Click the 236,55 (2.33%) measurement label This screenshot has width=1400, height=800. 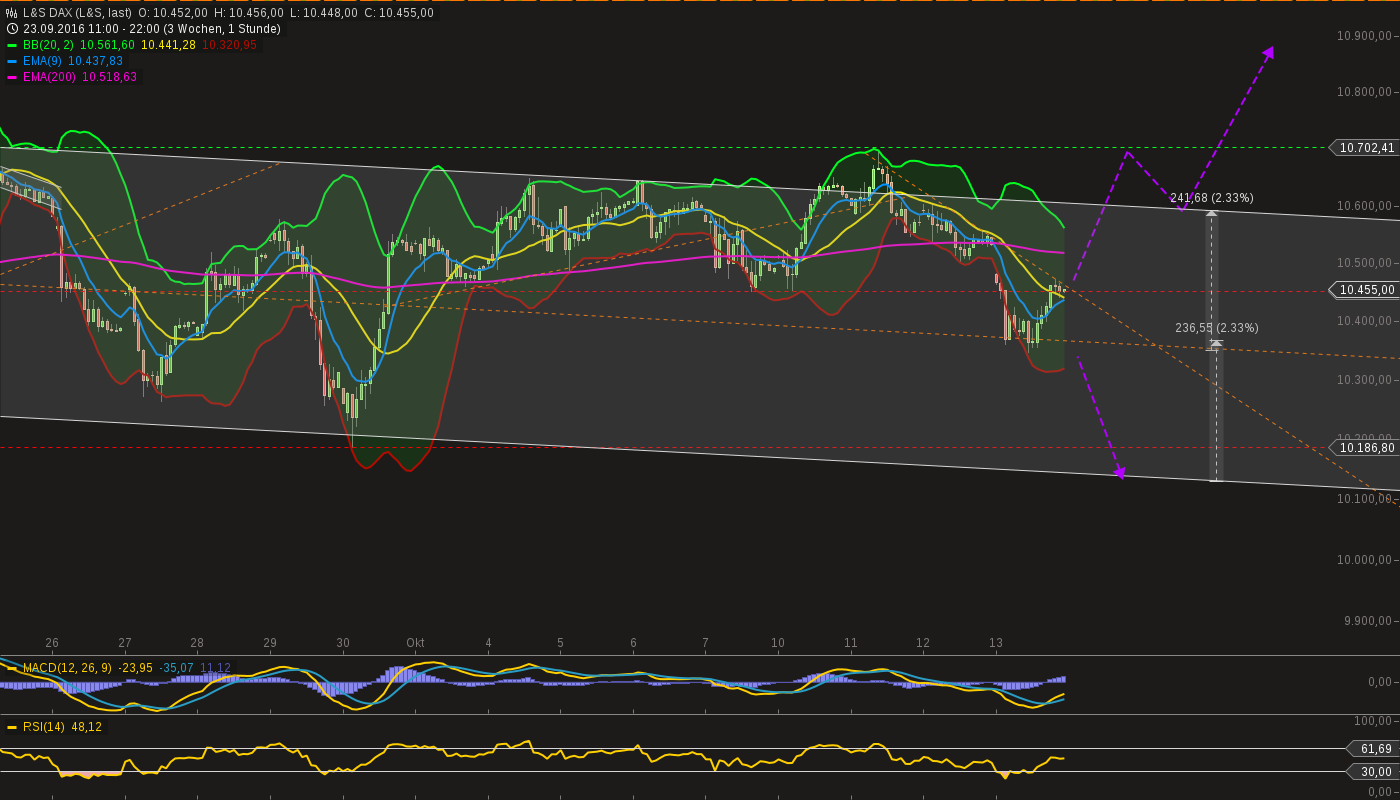pos(1217,328)
